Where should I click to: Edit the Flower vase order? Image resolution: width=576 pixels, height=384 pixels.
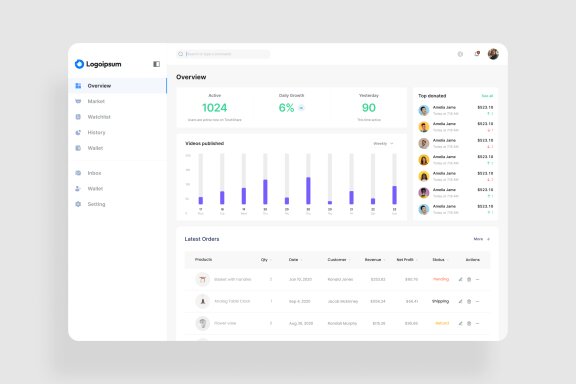click(460, 323)
